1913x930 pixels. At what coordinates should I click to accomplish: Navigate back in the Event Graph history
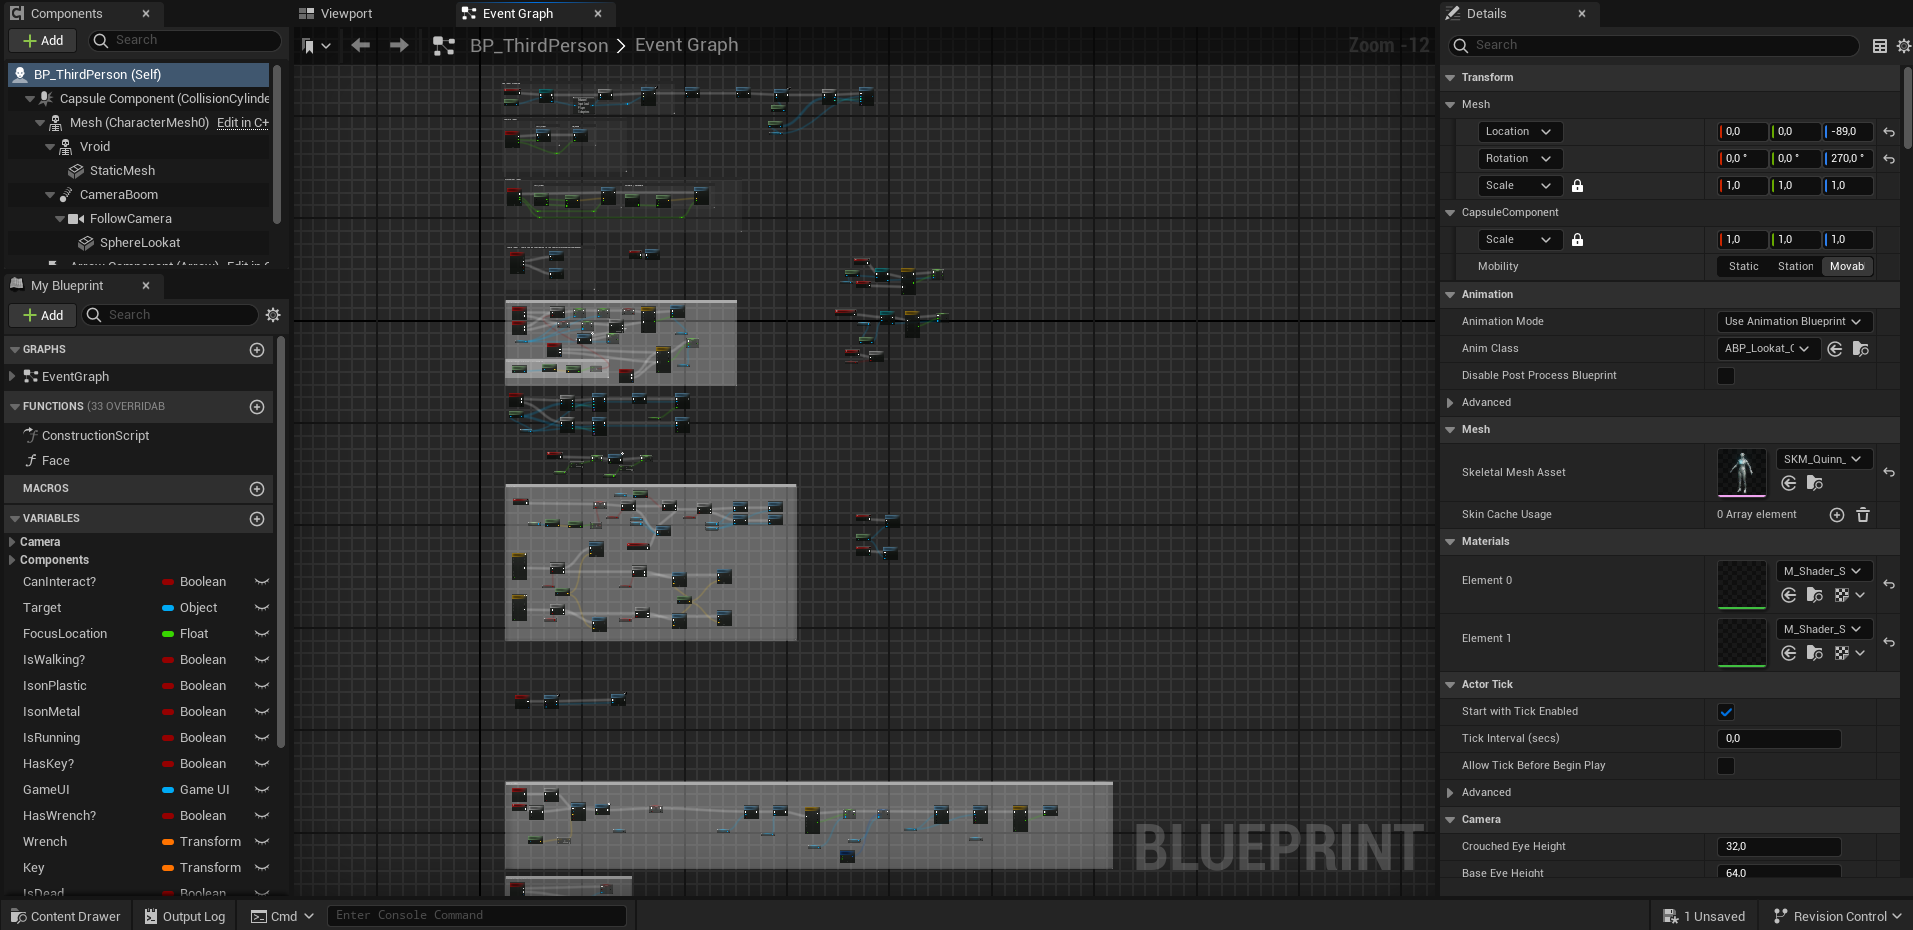point(361,45)
